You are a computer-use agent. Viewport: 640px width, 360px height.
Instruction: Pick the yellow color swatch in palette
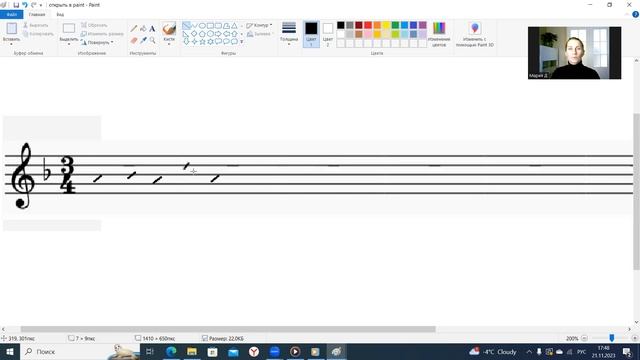pyautogui.click(x=386, y=25)
